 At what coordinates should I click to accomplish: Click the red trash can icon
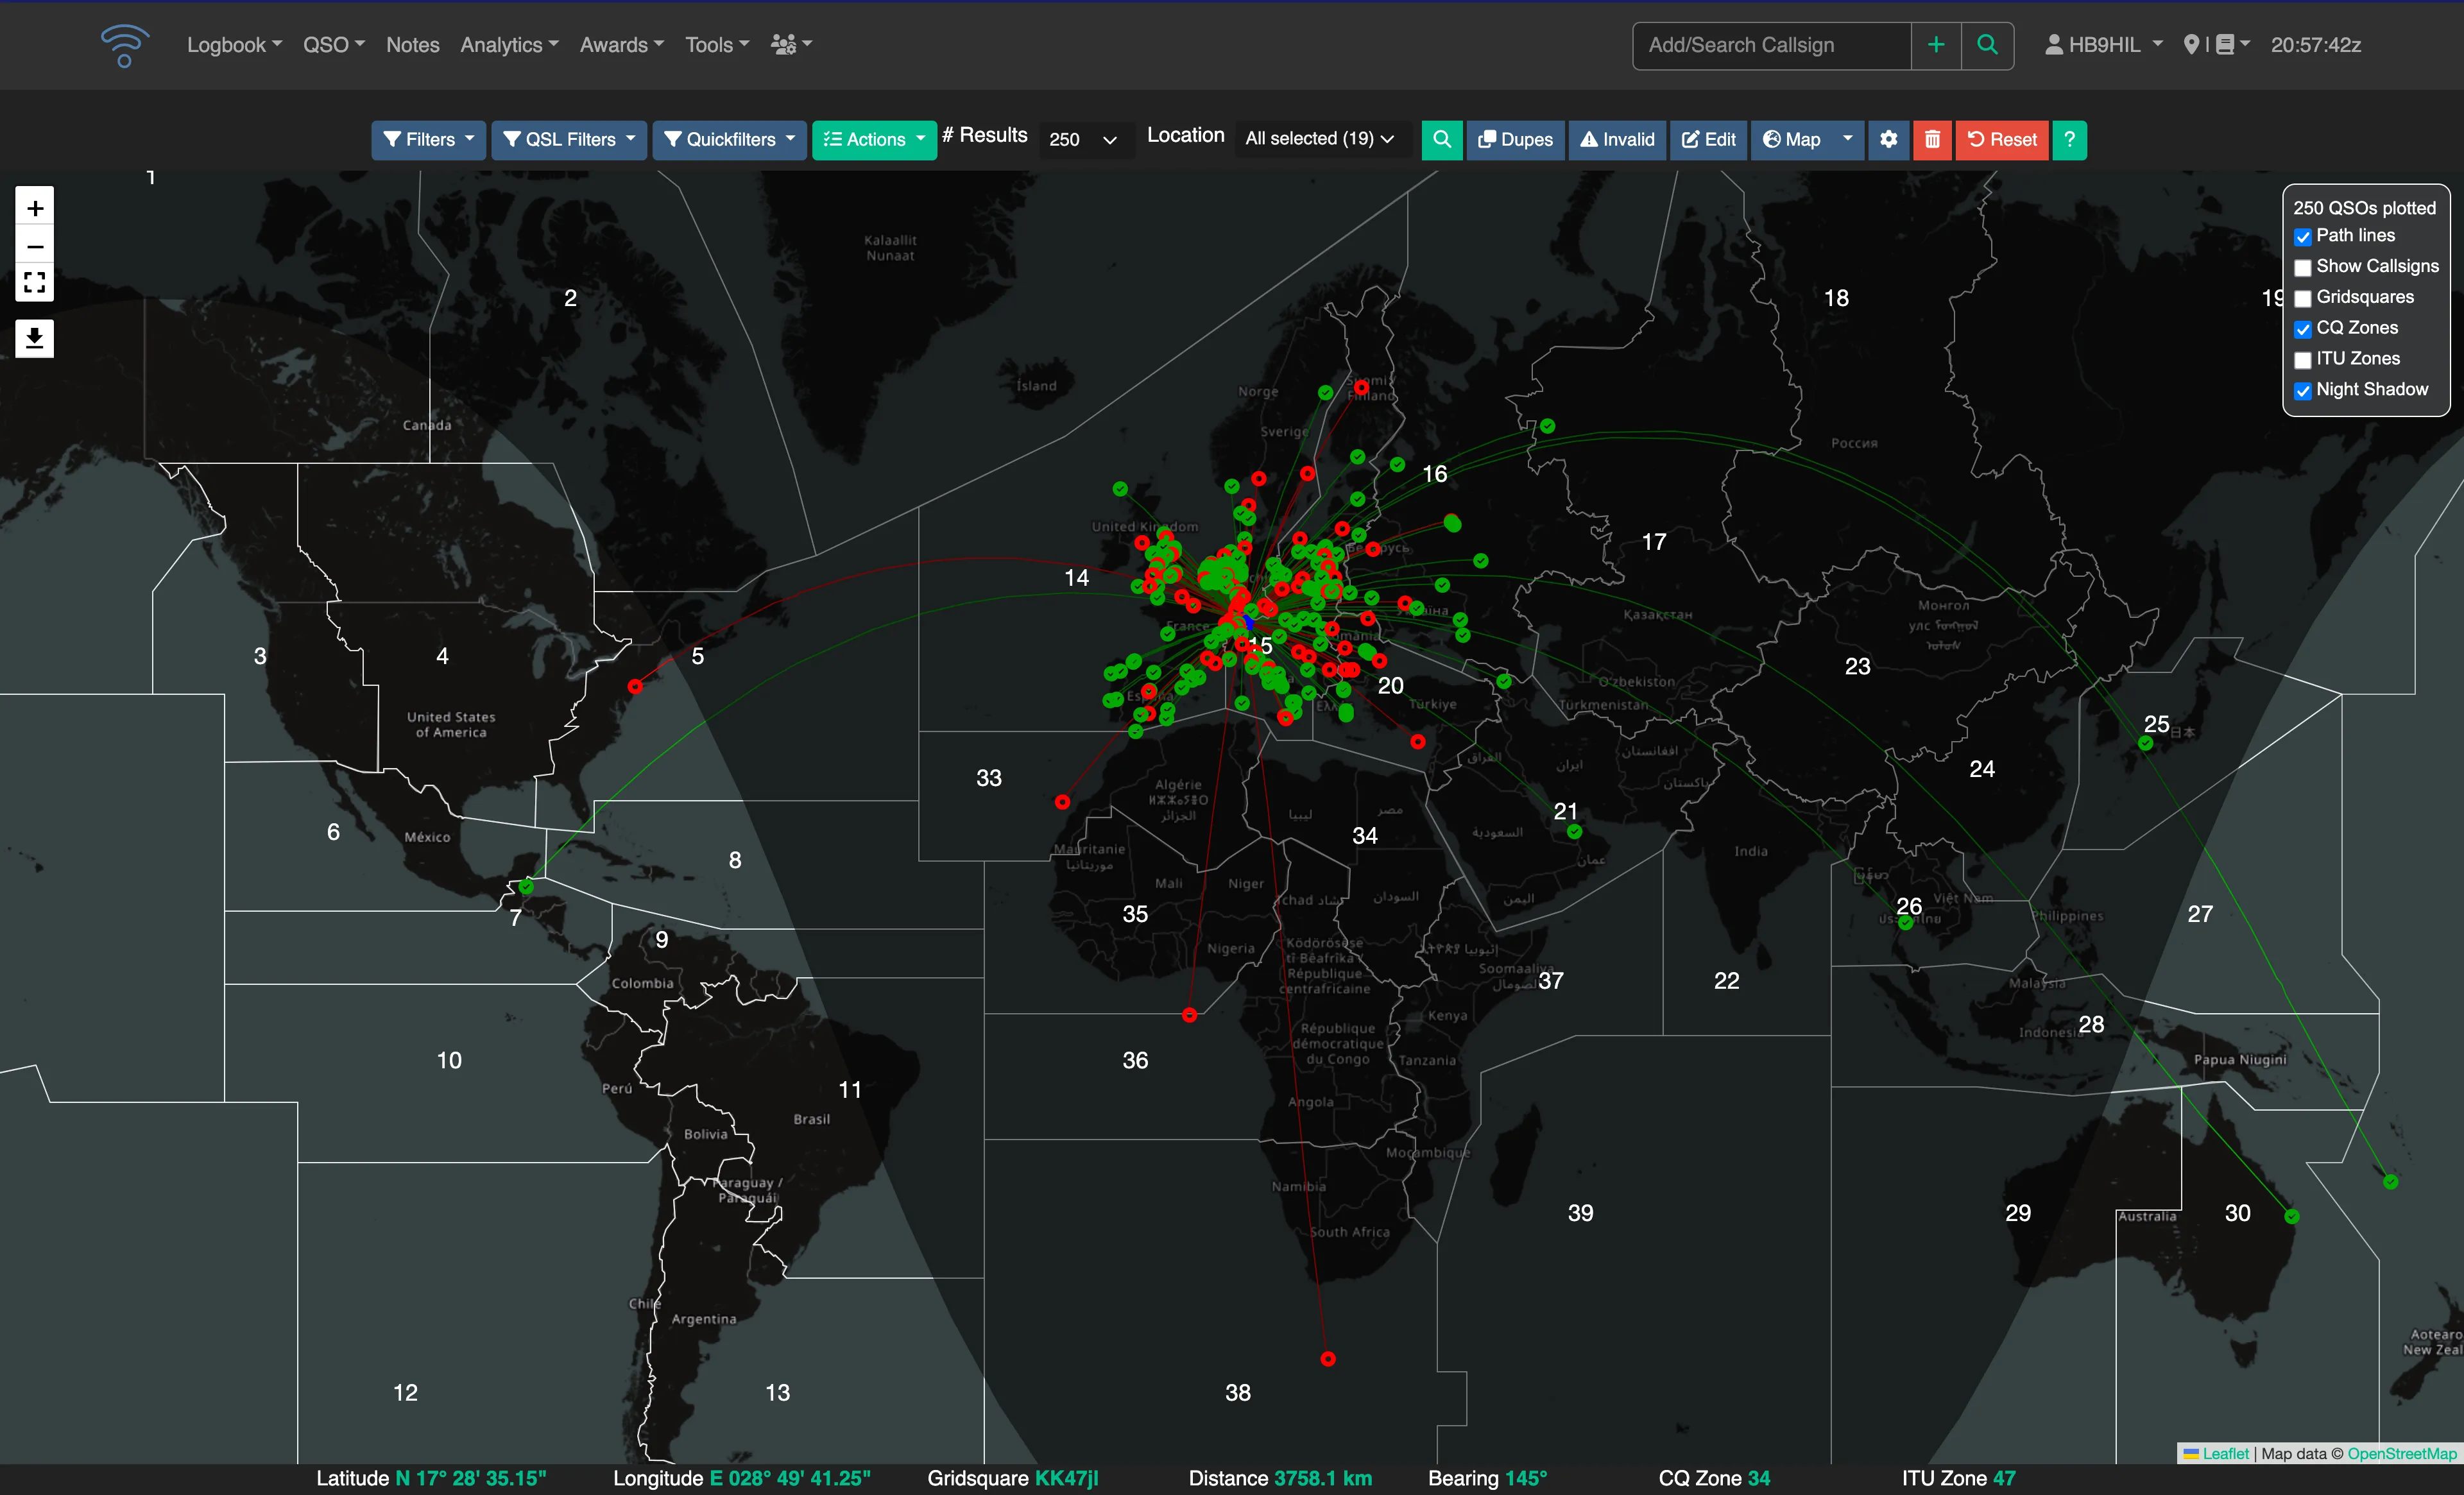(x=1932, y=140)
